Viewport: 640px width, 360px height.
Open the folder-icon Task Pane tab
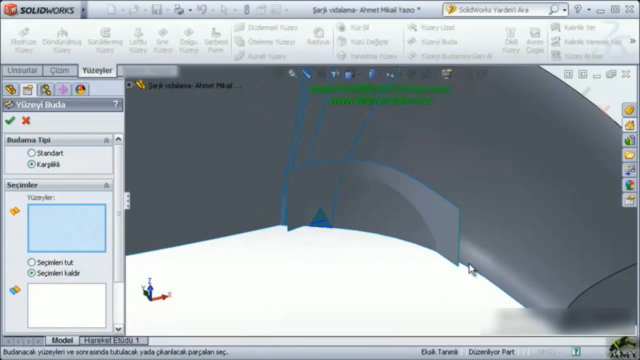click(x=629, y=155)
